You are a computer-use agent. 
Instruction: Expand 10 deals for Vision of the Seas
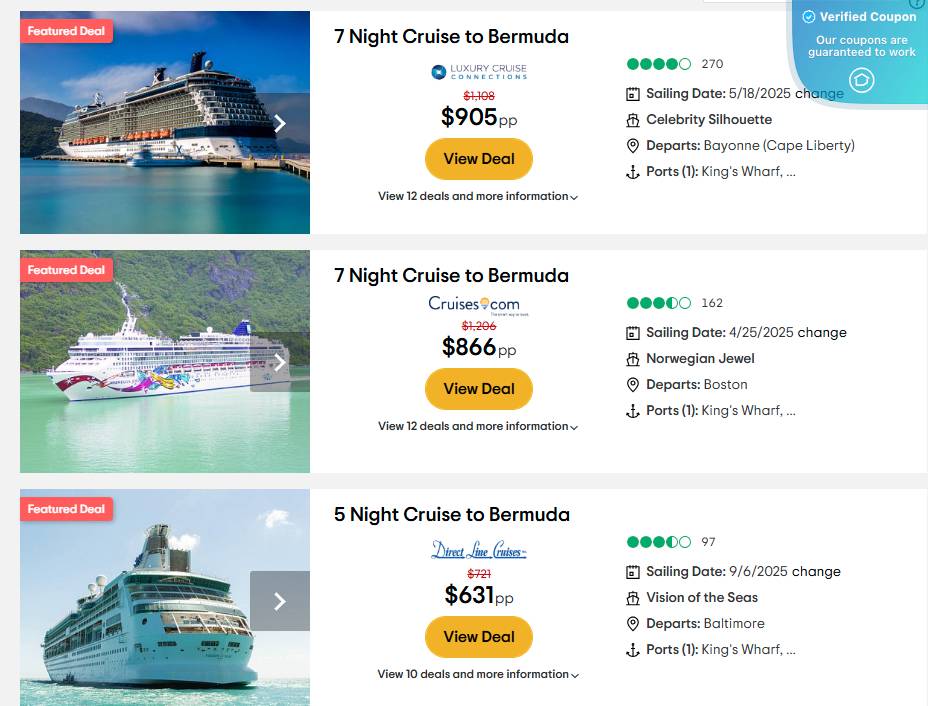(x=478, y=675)
